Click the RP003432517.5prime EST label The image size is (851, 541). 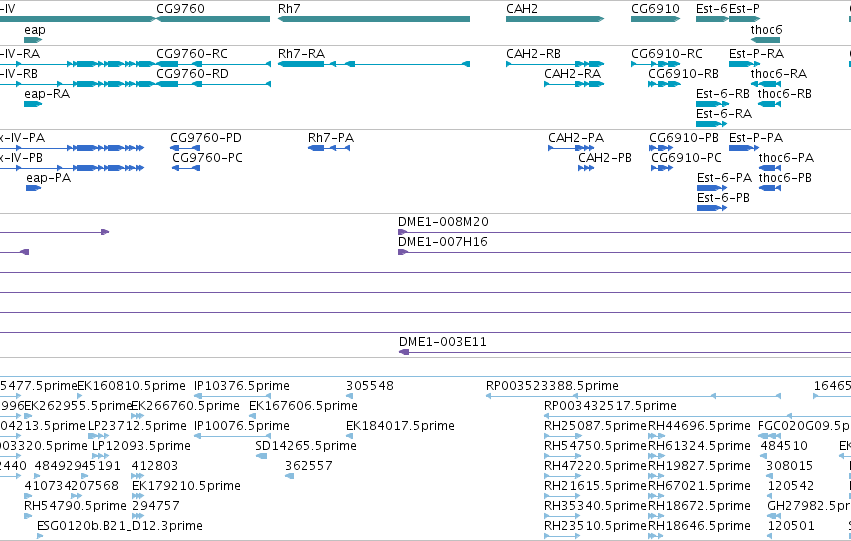[x=610, y=406]
